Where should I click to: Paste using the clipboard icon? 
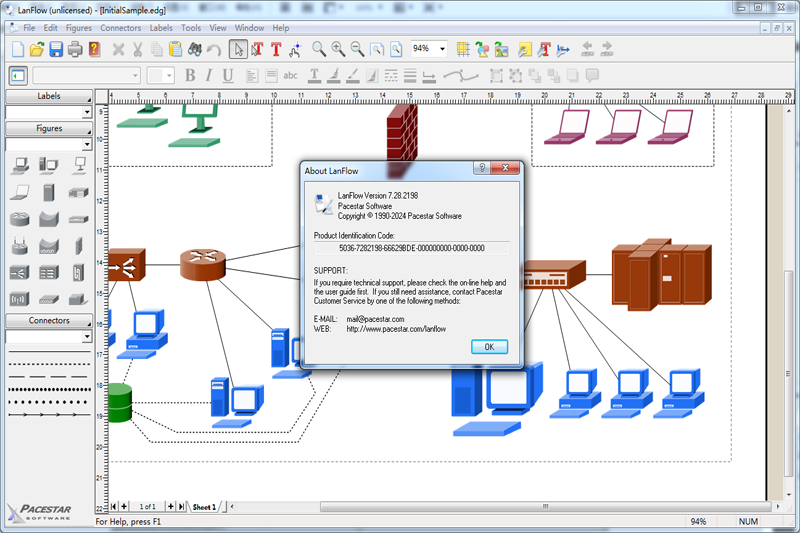[x=176, y=49]
